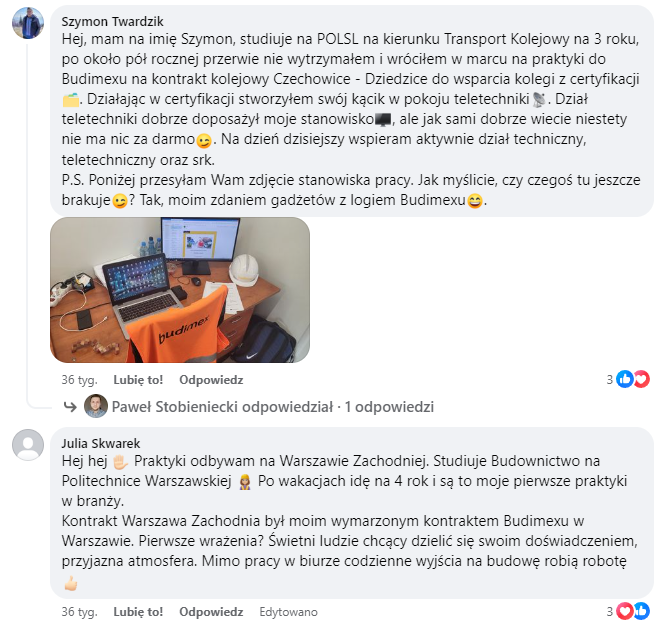662x624 pixels.
Task: Open like reaction icon on Szymon's comment
Action: click(625, 379)
